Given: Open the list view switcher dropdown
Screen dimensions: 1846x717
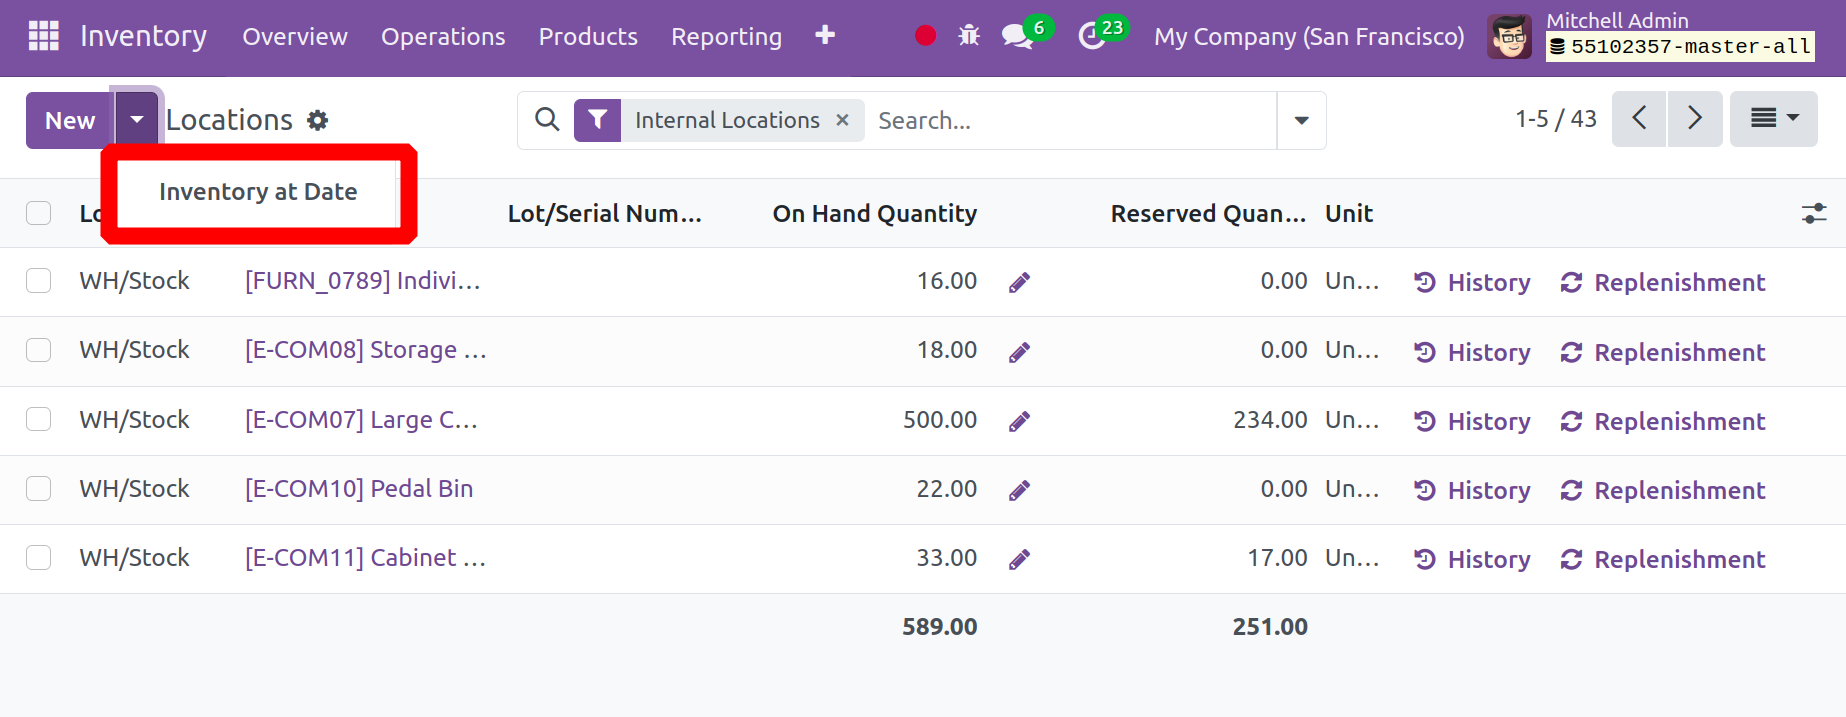Looking at the screenshot, I should (1773, 119).
